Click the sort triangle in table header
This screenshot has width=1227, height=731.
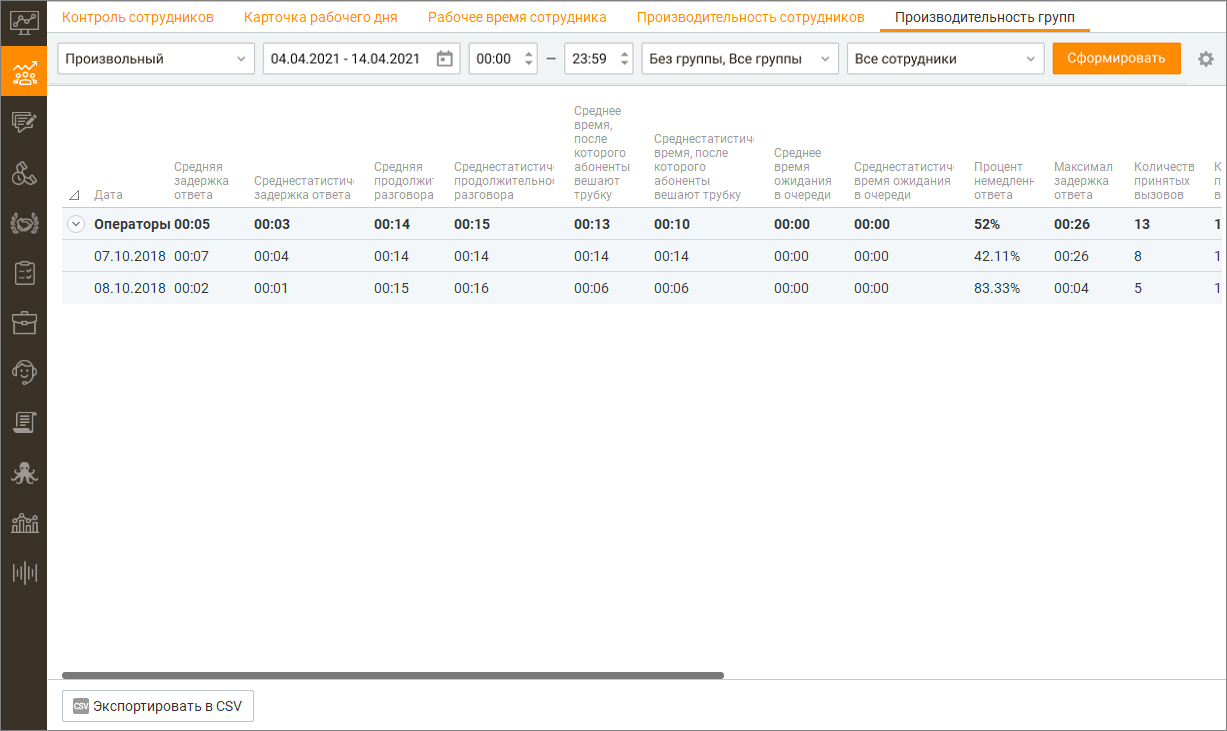click(75, 195)
